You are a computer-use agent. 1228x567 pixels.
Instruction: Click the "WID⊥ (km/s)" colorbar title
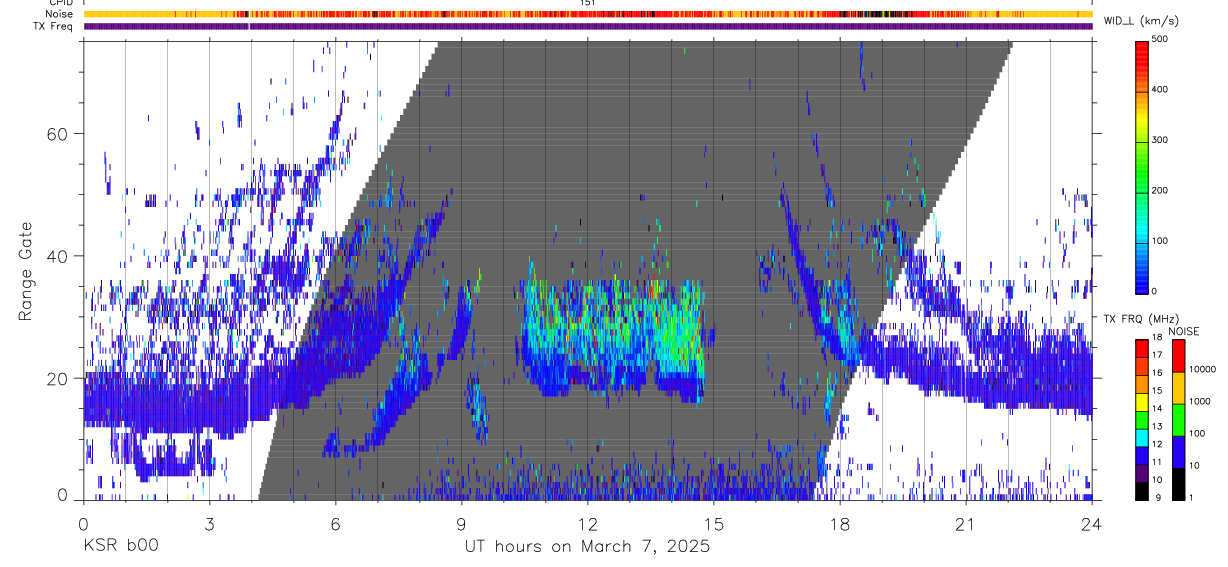click(x=1140, y=21)
